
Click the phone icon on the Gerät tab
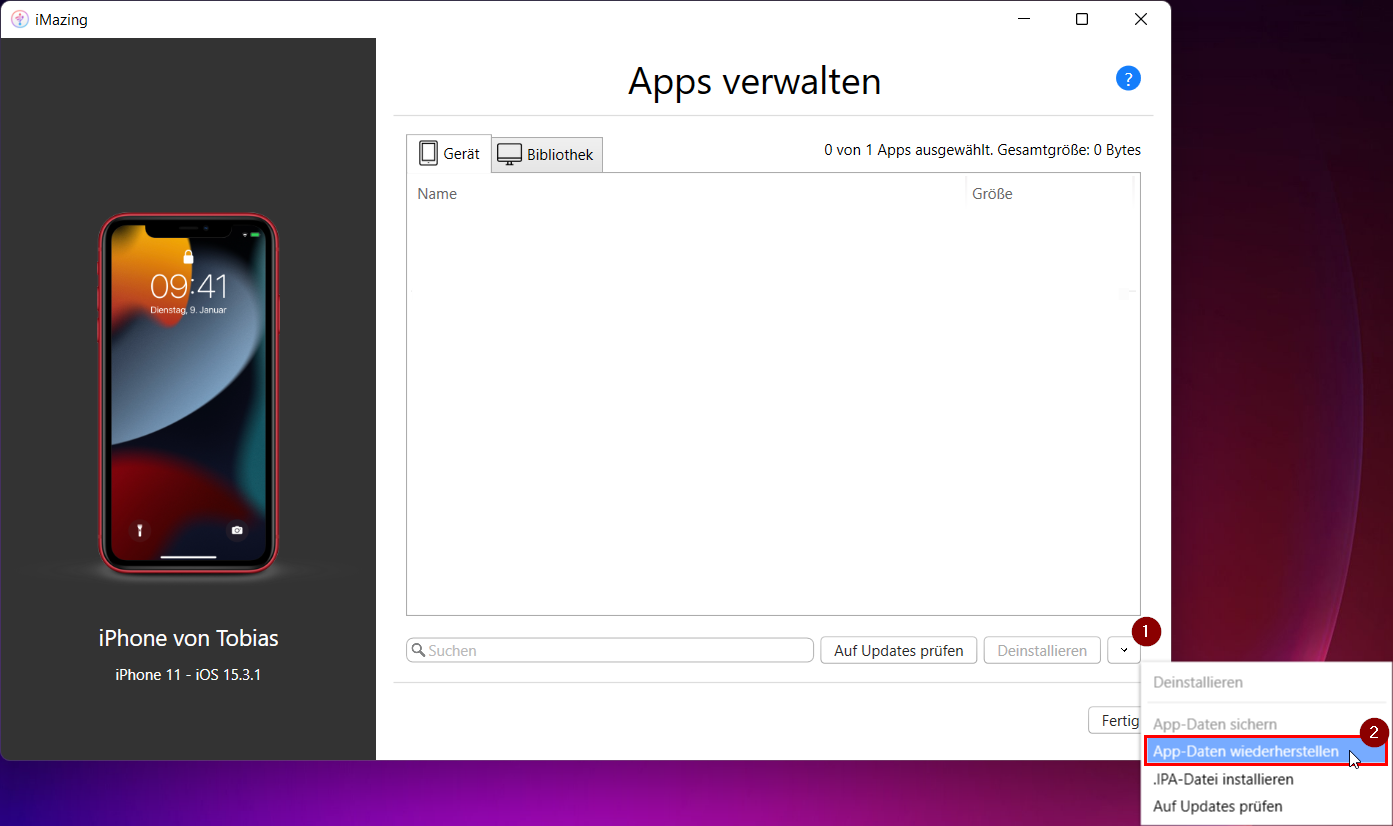click(x=429, y=153)
